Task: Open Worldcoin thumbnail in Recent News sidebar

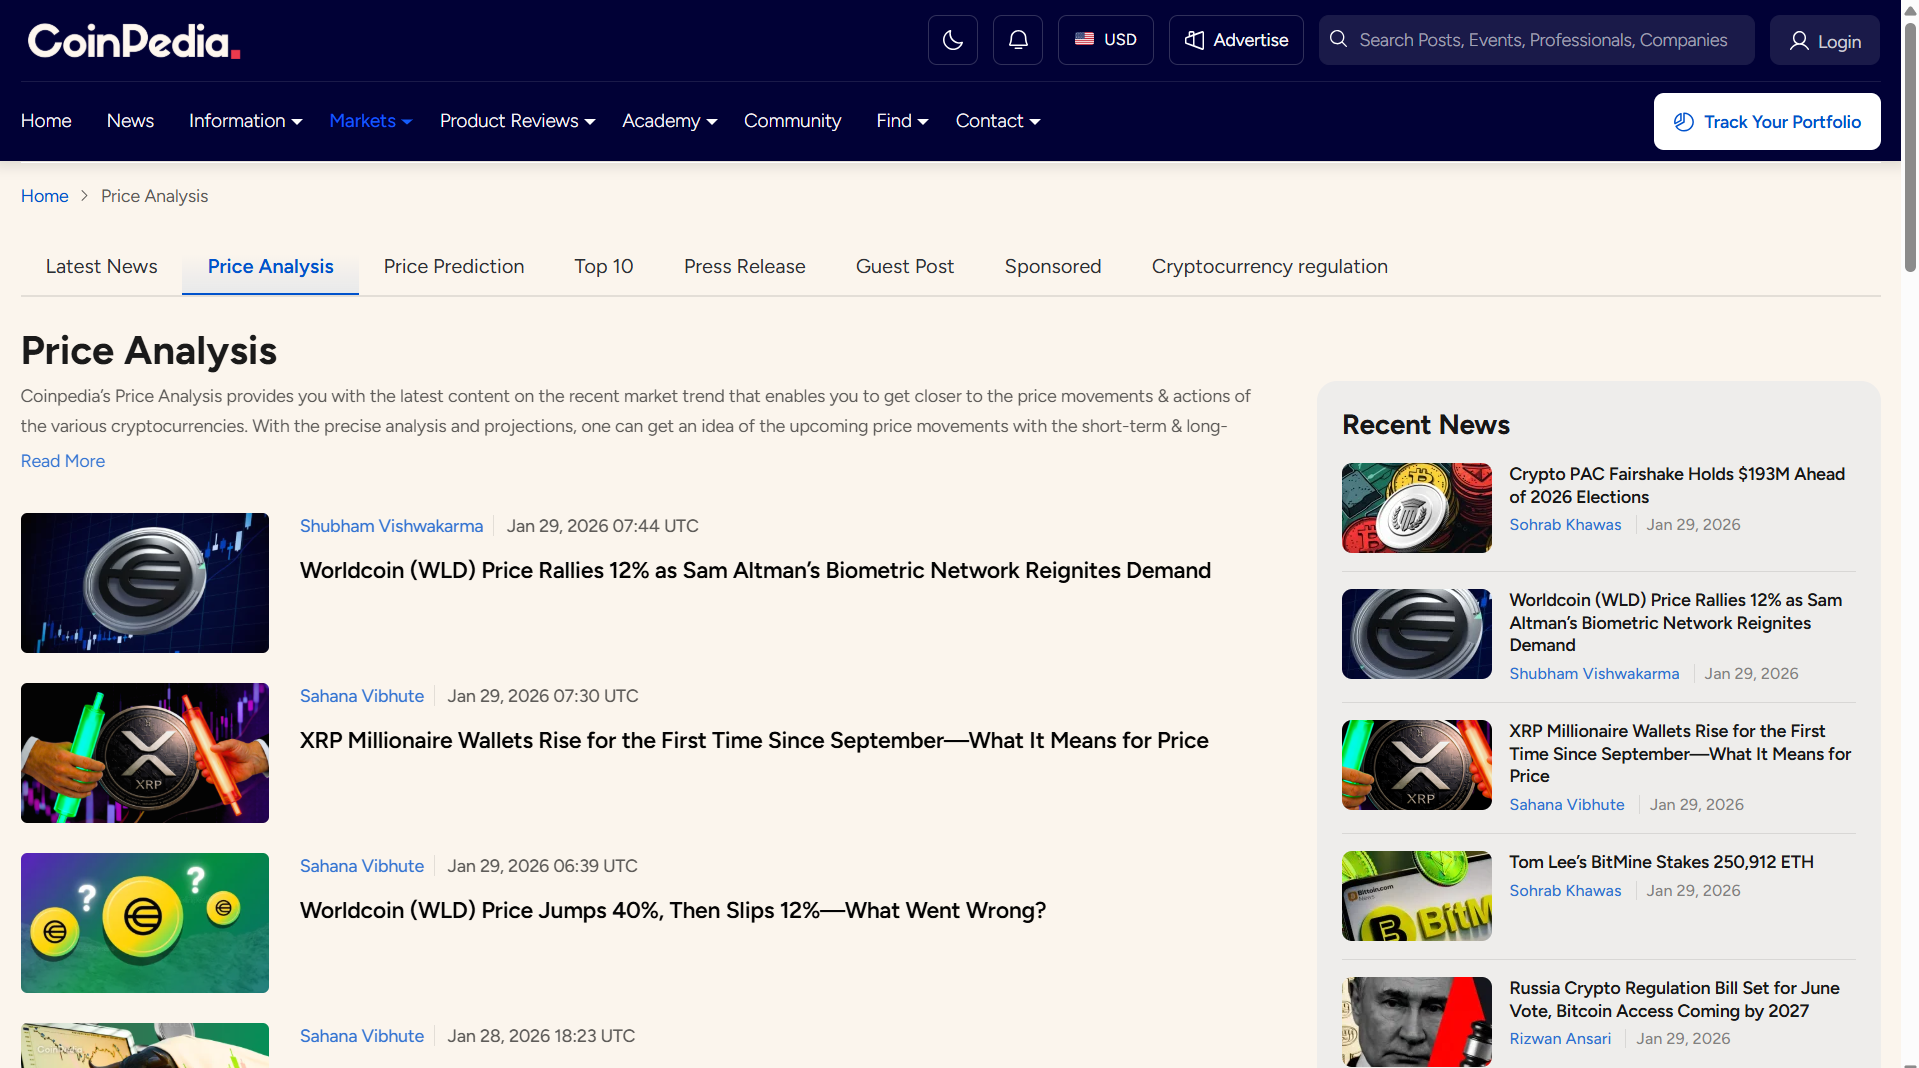Action: (x=1417, y=634)
